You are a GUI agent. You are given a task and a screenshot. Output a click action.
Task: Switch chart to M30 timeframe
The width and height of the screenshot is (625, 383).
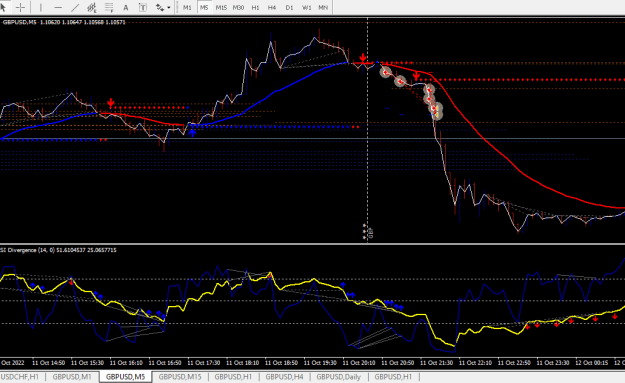click(x=238, y=7)
